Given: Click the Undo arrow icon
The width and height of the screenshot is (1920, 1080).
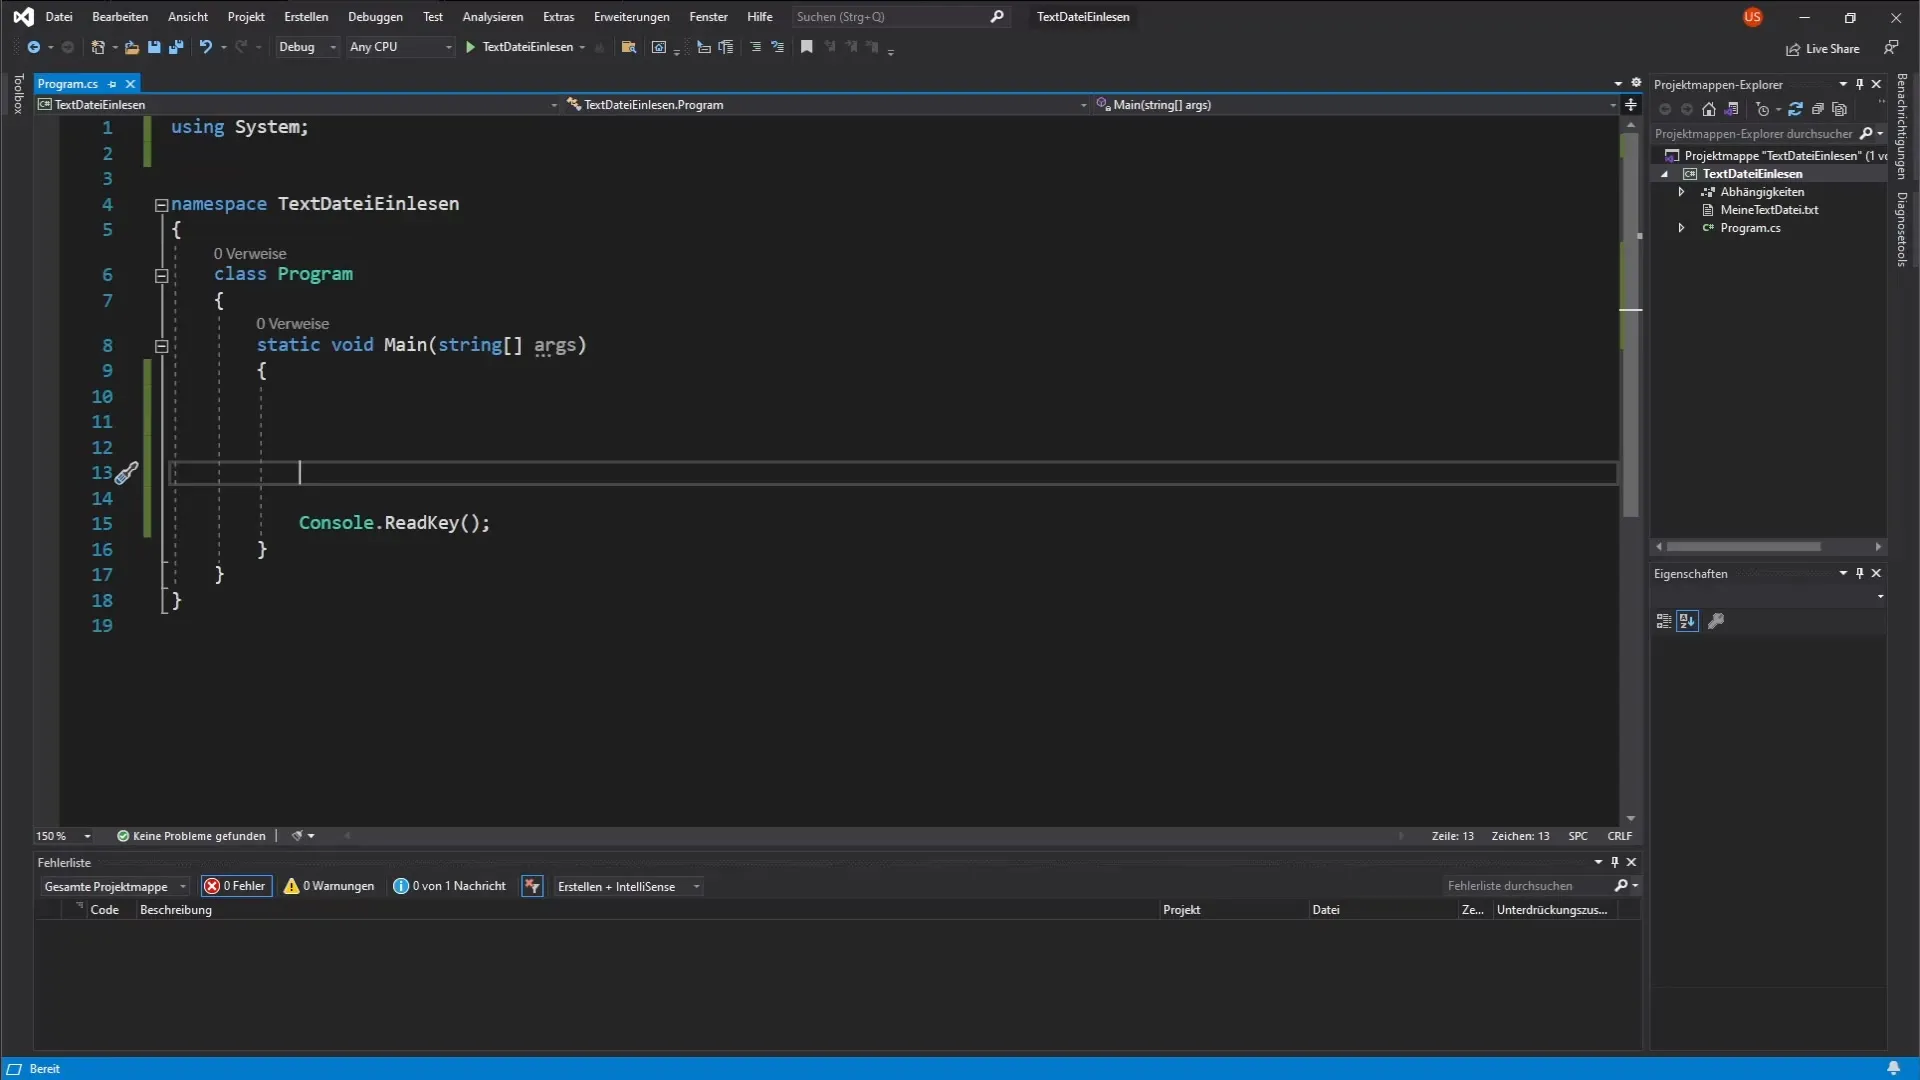Looking at the screenshot, I should (x=205, y=47).
